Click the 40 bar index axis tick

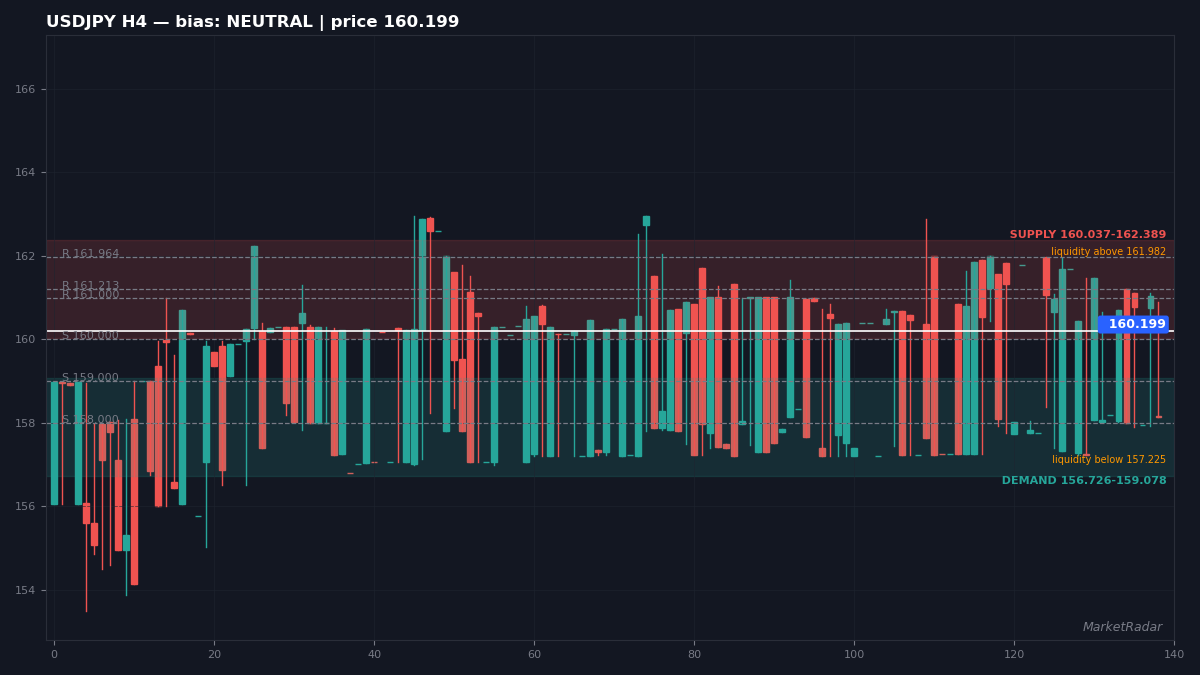374,654
